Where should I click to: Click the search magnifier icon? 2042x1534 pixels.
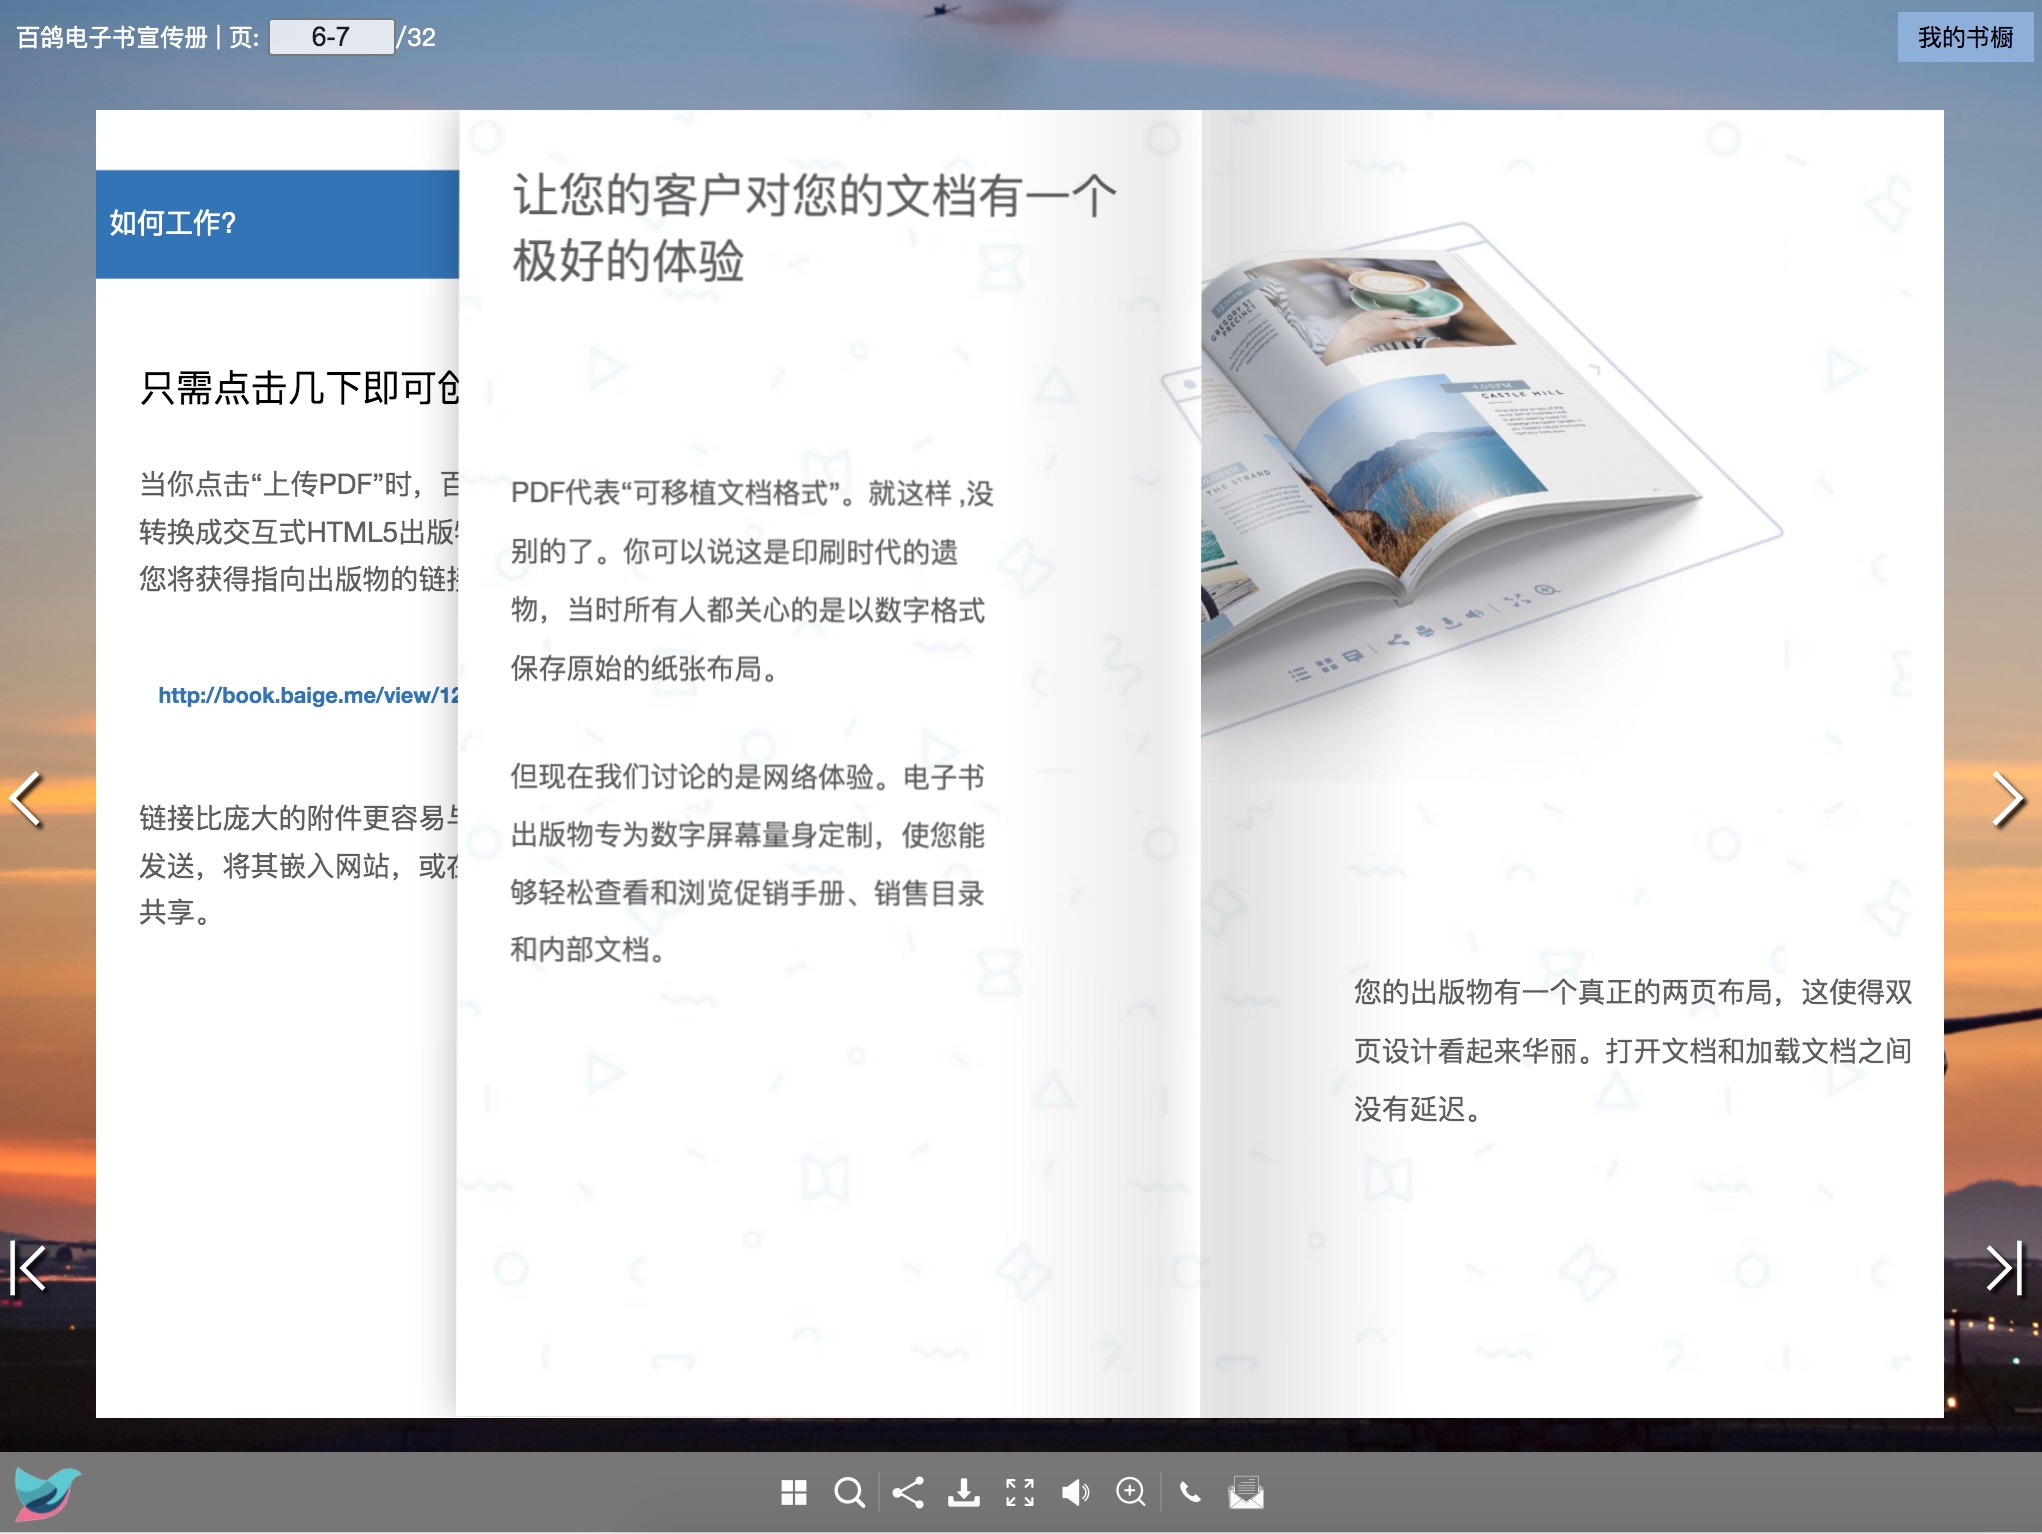[x=849, y=1492]
